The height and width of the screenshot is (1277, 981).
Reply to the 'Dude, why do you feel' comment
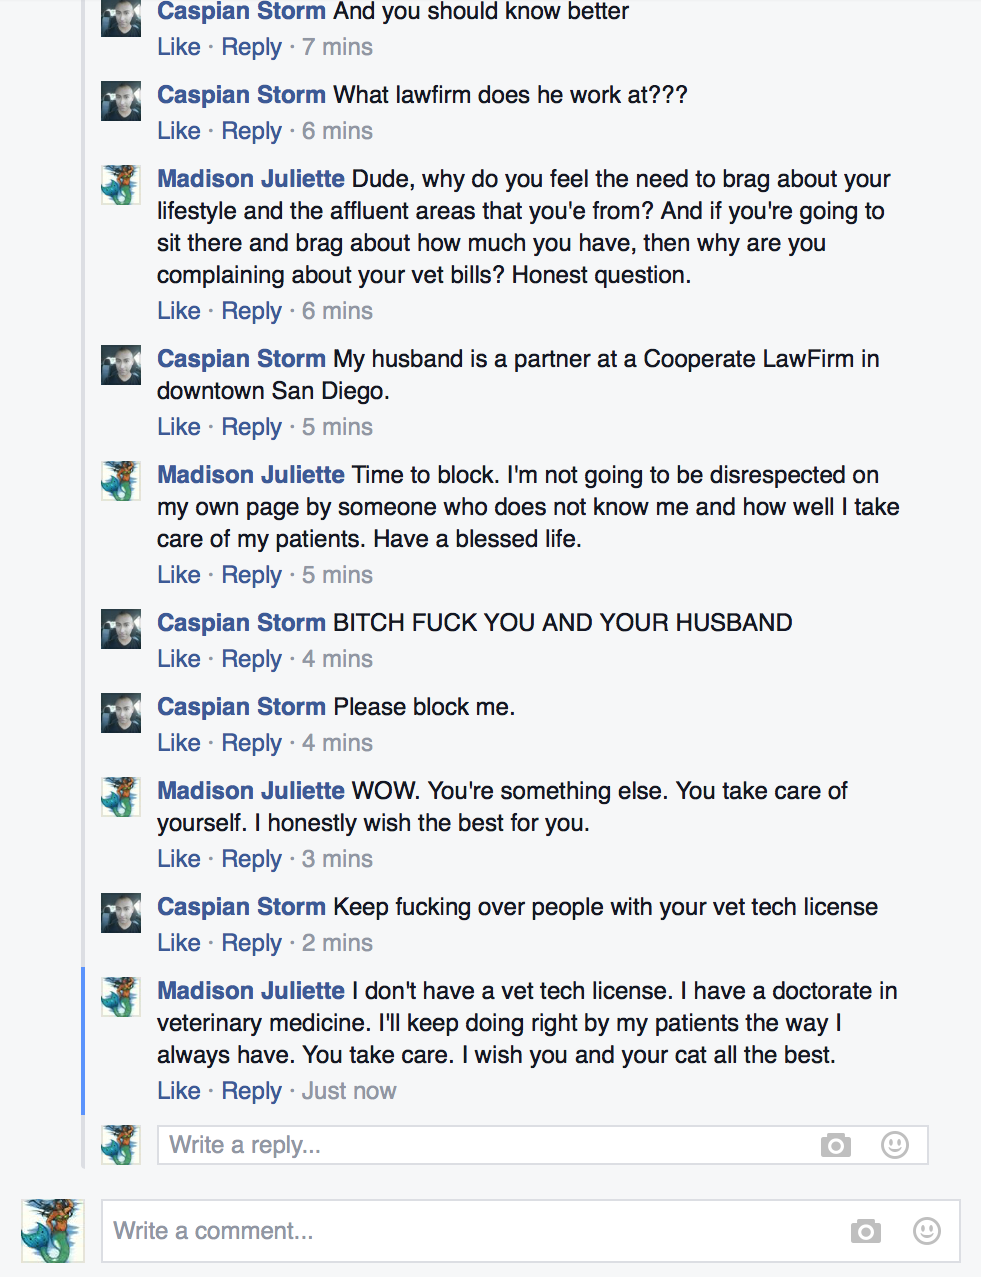[x=252, y=311]
